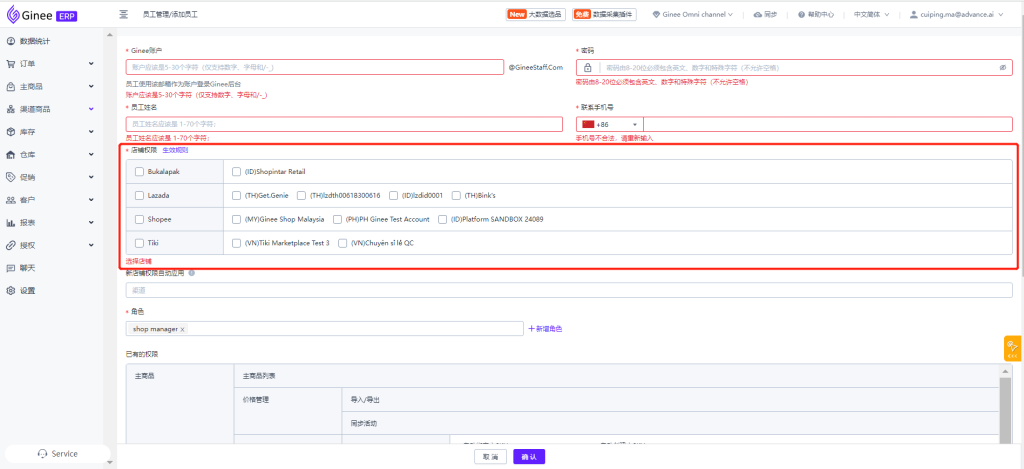The height and width of the screenshot is (469, 1024).
Task: Click the +新增角色 add role link
Action: [x=545, y=329]
